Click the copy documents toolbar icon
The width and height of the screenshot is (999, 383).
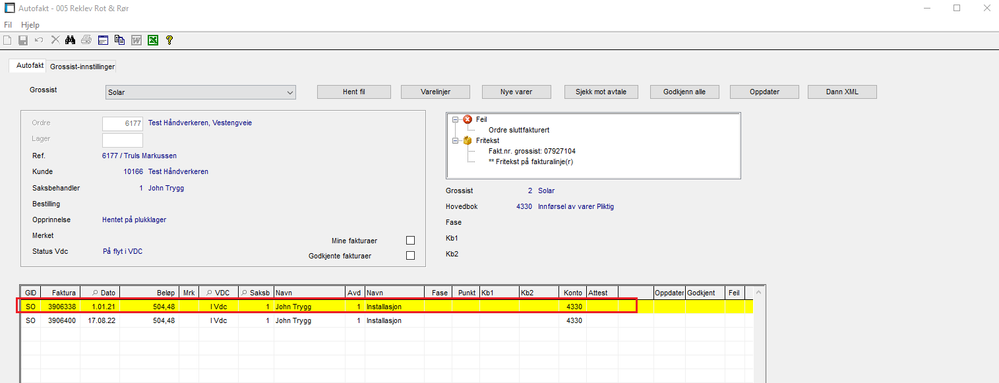click(x=120, y=40)
